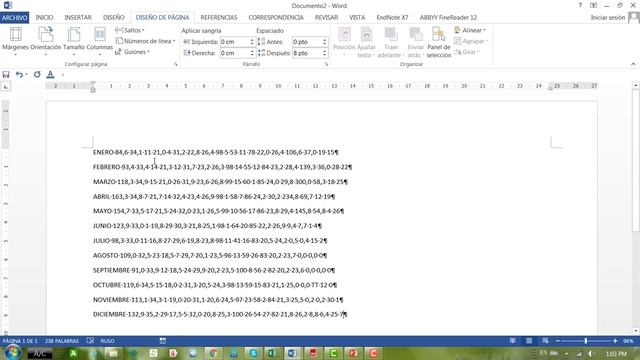Click the PÁGINA 1 DE 1 indicator
This screenshot has width=640, height=360.
[20, 341]
